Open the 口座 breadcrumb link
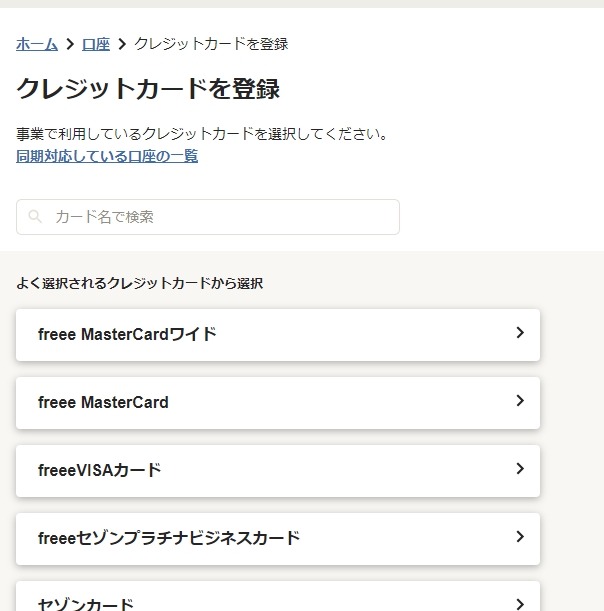 (x=96, y=44)
